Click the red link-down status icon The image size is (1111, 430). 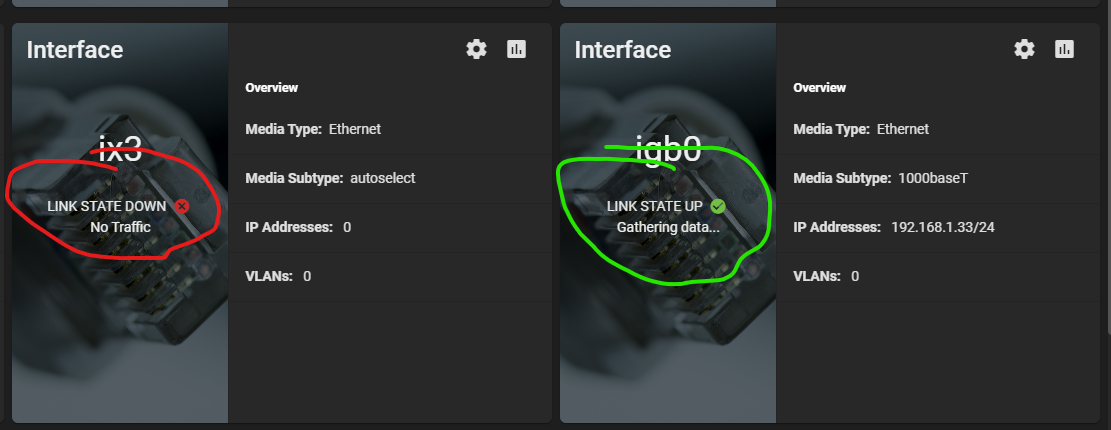pos(182,206)
